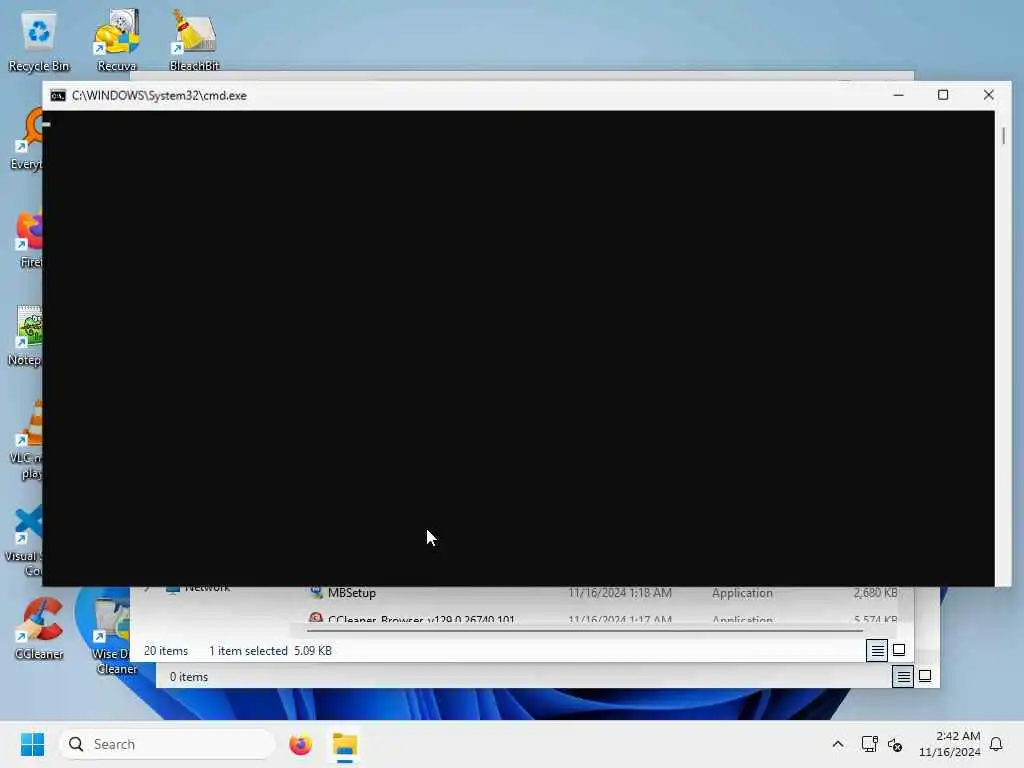Switch to details view in 0 items window

click(x=903, y=677)
